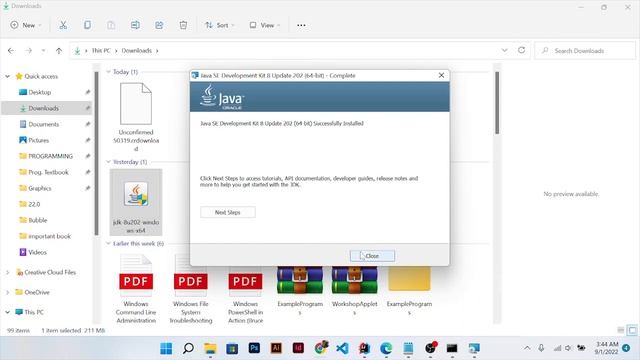Image resolution: width=640 pixels, height=360 pixels.
Task: Open Microsoft Edge from taskbar
Action: [386, 348]
